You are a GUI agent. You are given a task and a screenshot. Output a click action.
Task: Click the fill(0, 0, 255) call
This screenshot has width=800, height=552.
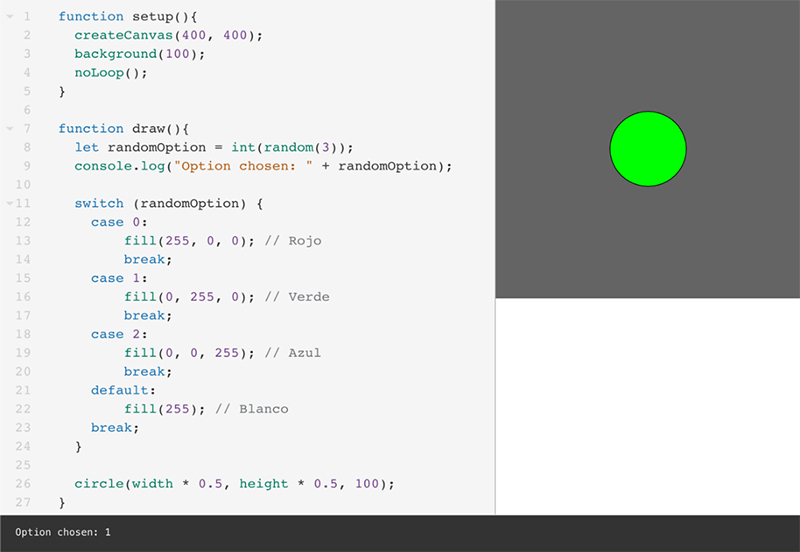click(x=189, y=353)
